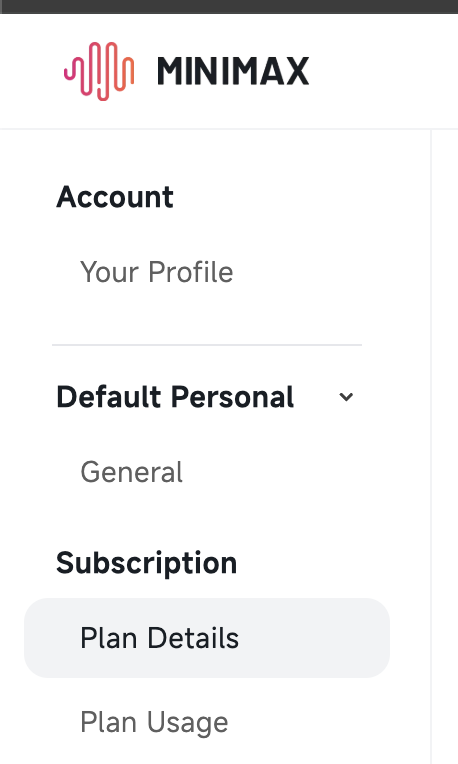Show Plan Usage under Subscription
The height and width of the screenshot is (764, 458).
154,722
